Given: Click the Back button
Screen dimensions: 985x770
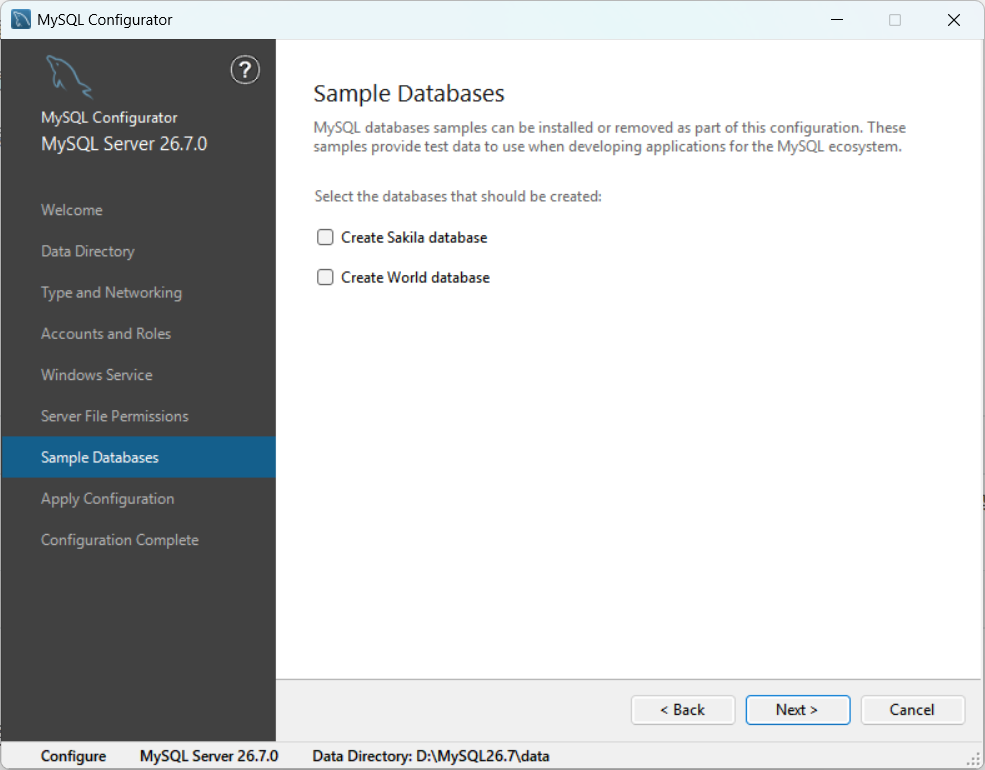Looking at the screenshot, I should pyautogui.click(x=683, y=710).
